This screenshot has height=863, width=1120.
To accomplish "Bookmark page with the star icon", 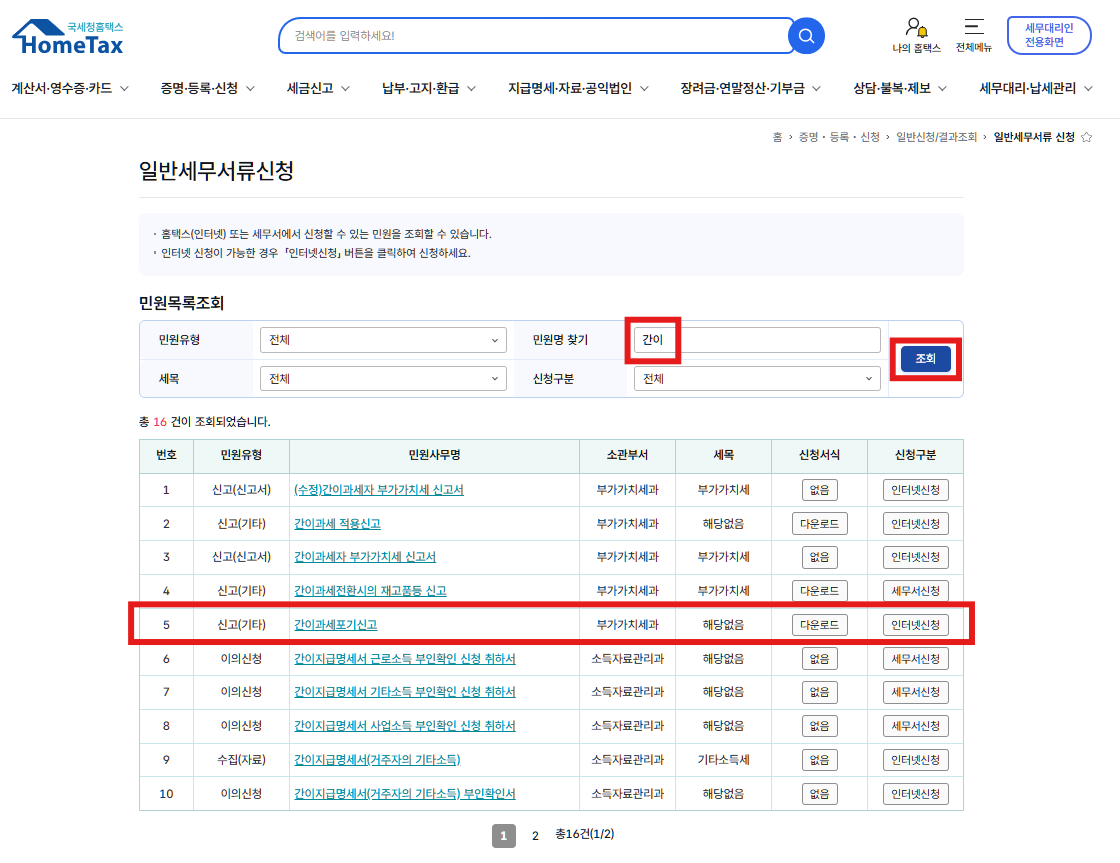I will pos(1087,137).
